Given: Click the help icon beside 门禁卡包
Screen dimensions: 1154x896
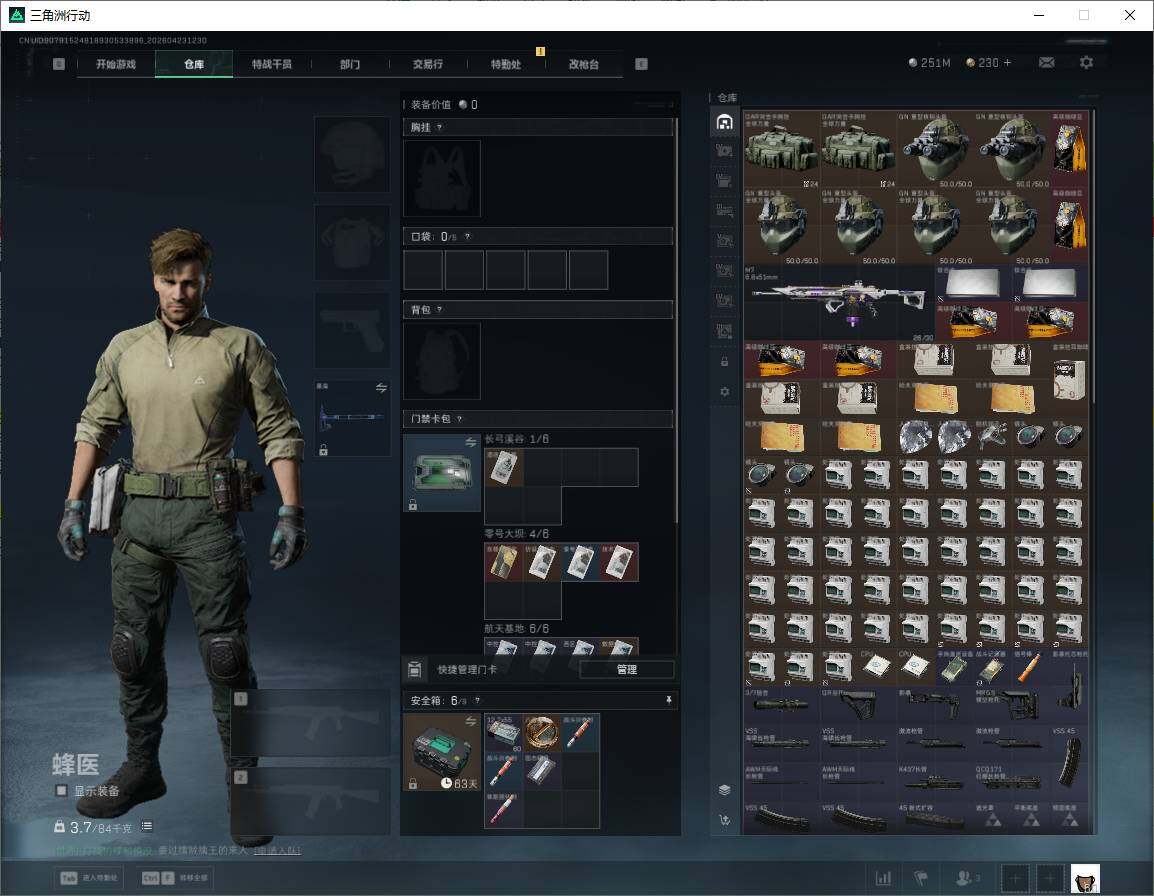Looking at the screenshot, I should point(459,419).
